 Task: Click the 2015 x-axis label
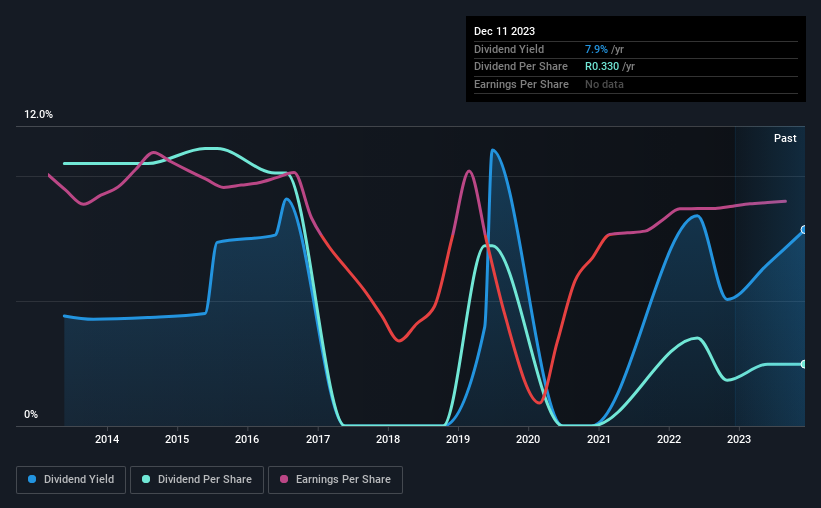[x=177, y=439]
